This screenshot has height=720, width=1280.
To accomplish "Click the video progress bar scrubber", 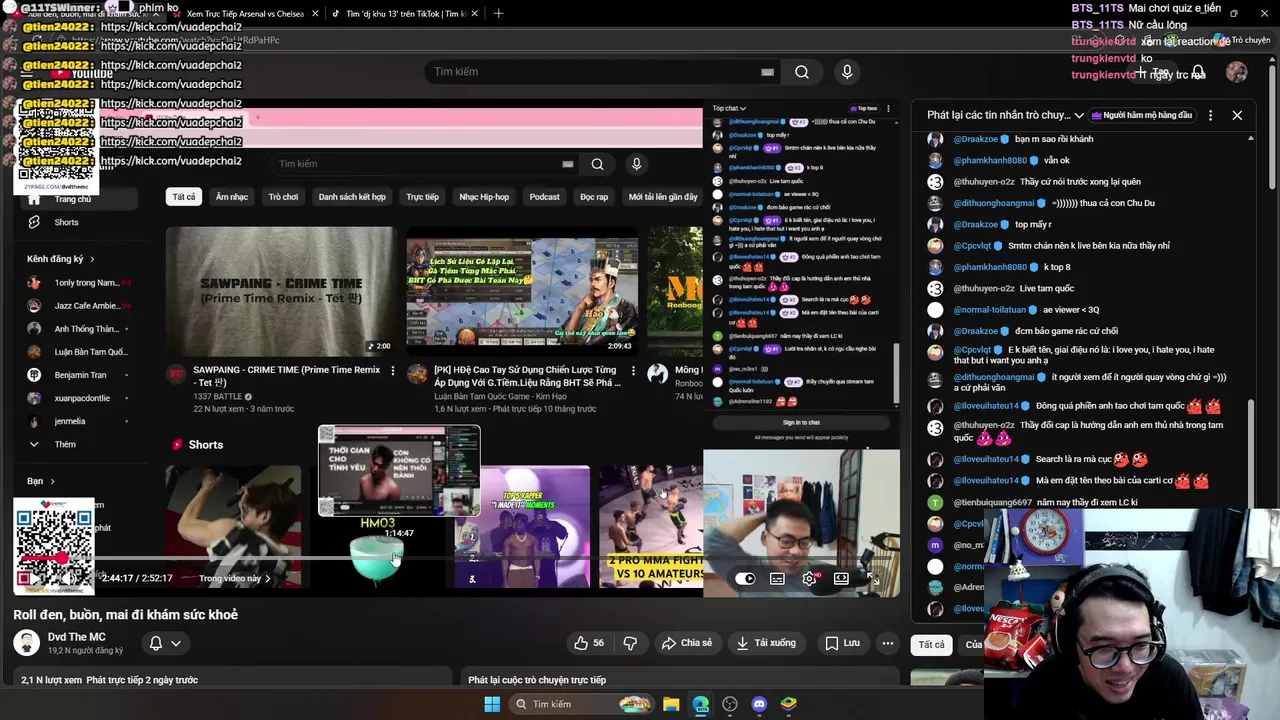I will [x=61, y=558].
